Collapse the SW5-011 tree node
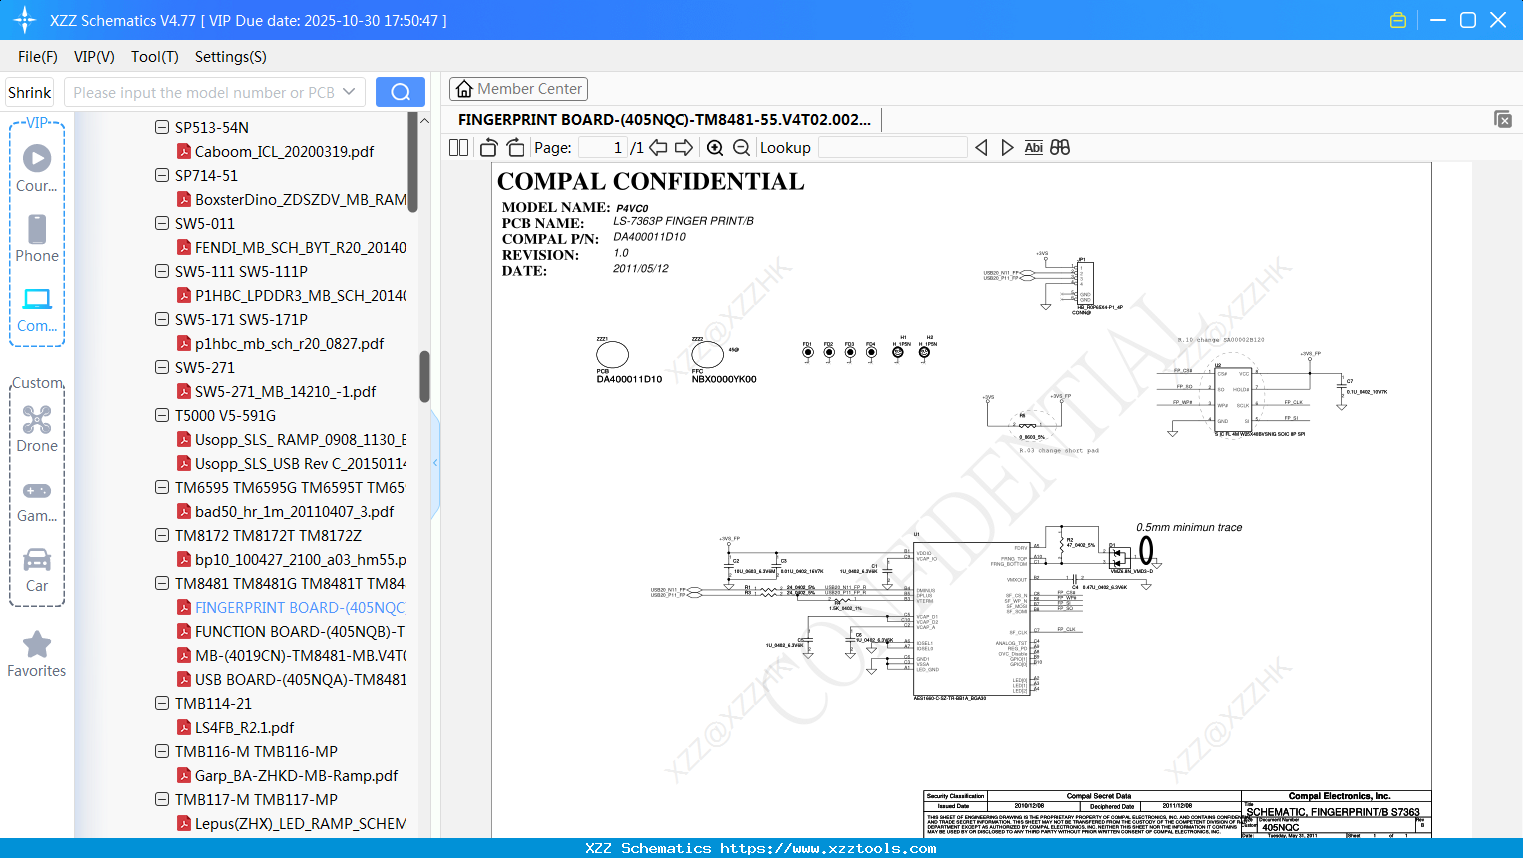The image size is (1523, 858). (x=162, y=223)
